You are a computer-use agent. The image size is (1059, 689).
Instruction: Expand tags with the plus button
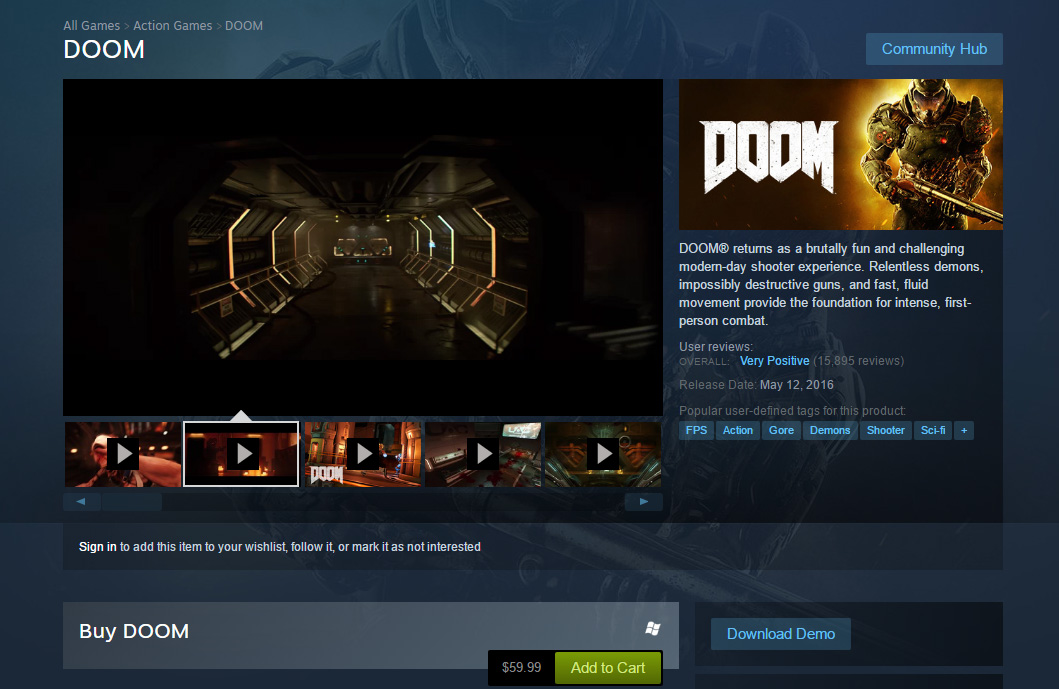(964, 430)
